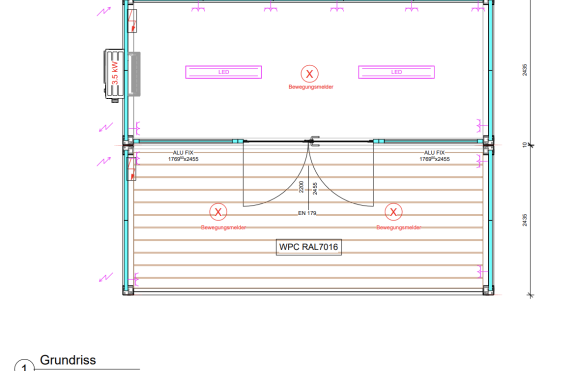Image resolution: width=576 pixels, height=371 pixels.
Task: Select the lower-left Bewegungsmelder sensor on decking
Action: coord(218,212)
